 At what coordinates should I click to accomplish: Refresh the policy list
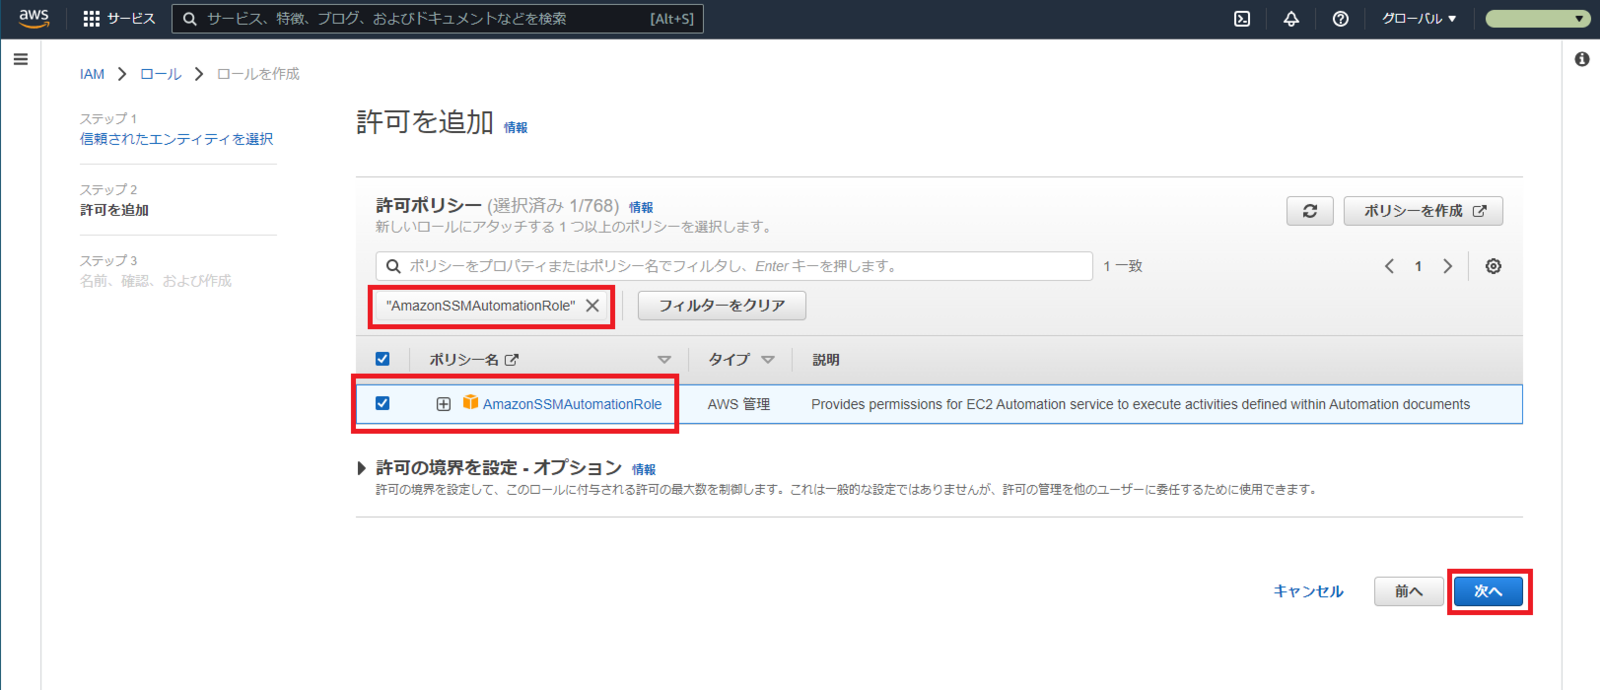(1310, 211)
